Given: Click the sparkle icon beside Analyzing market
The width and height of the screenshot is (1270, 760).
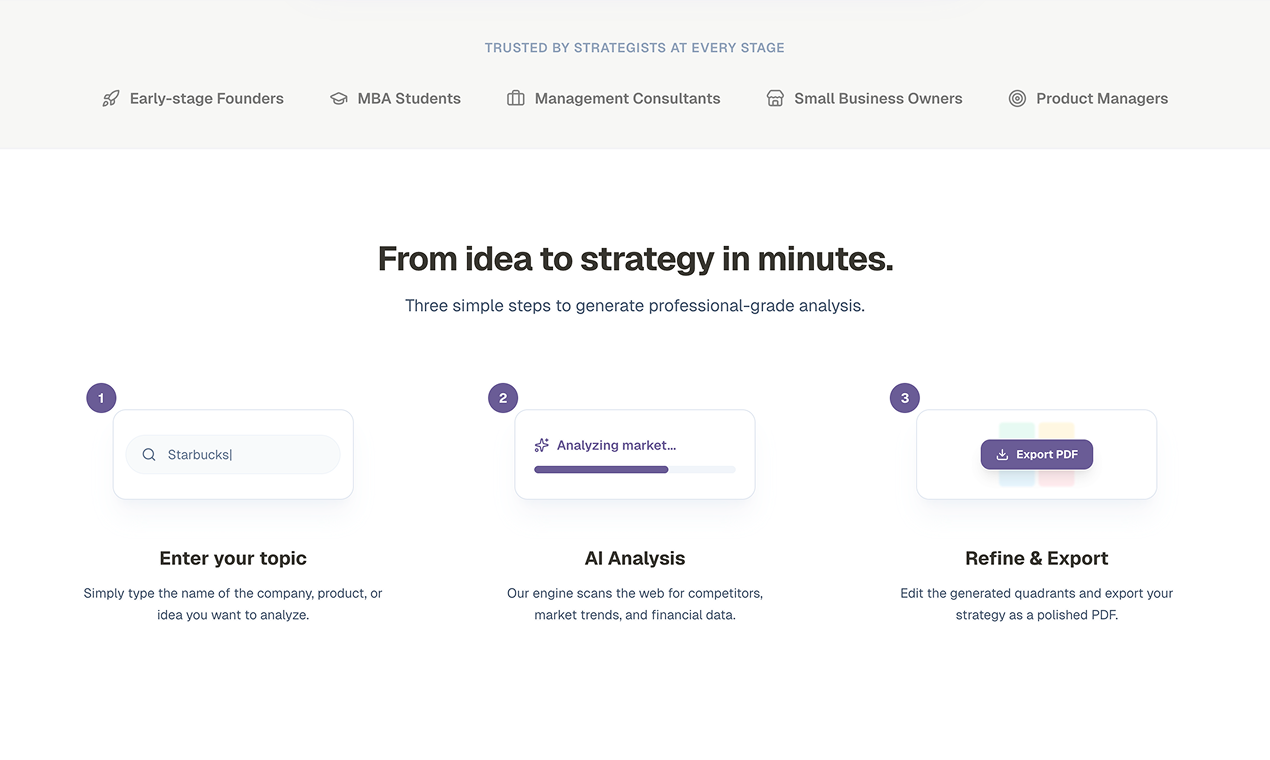Looking at the screenshot, I should (541, 445).
